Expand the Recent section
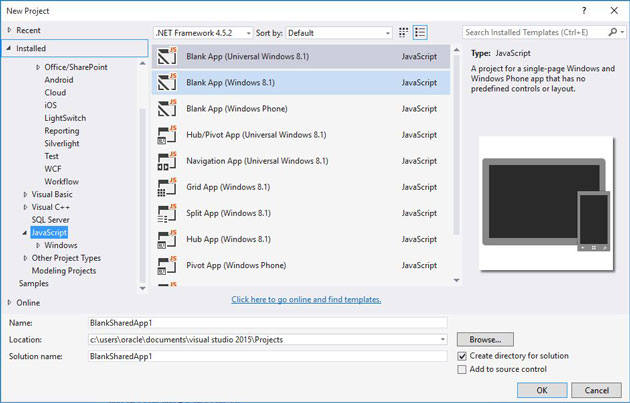Screen dimensions: 630x403 [10, 30]
